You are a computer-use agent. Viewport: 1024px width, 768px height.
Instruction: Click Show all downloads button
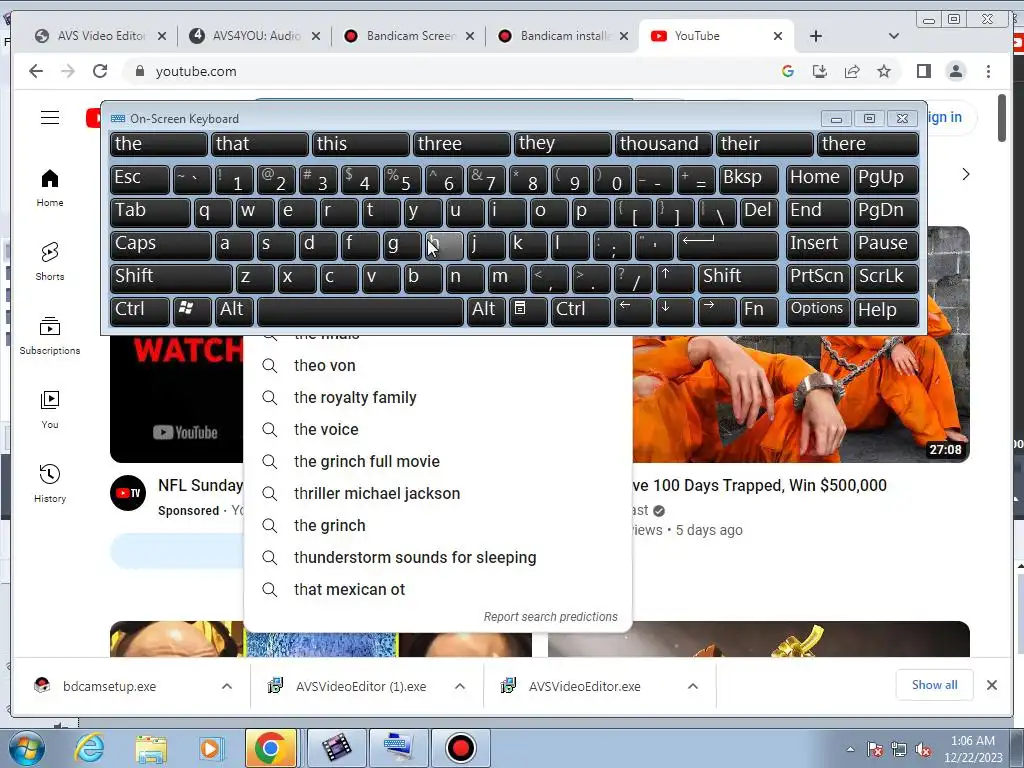935,685
